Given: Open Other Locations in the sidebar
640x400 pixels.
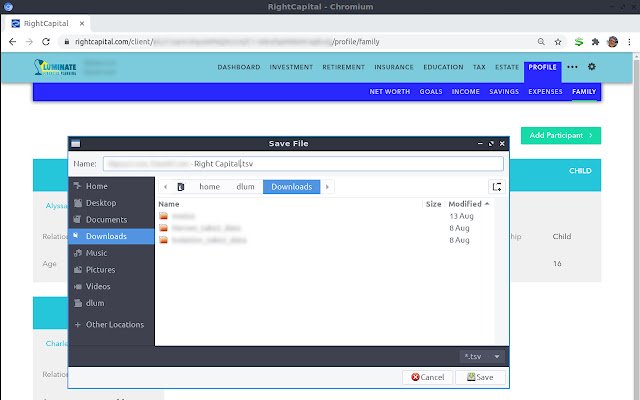Looking at the screenshot, I should (x=111, y=324).
